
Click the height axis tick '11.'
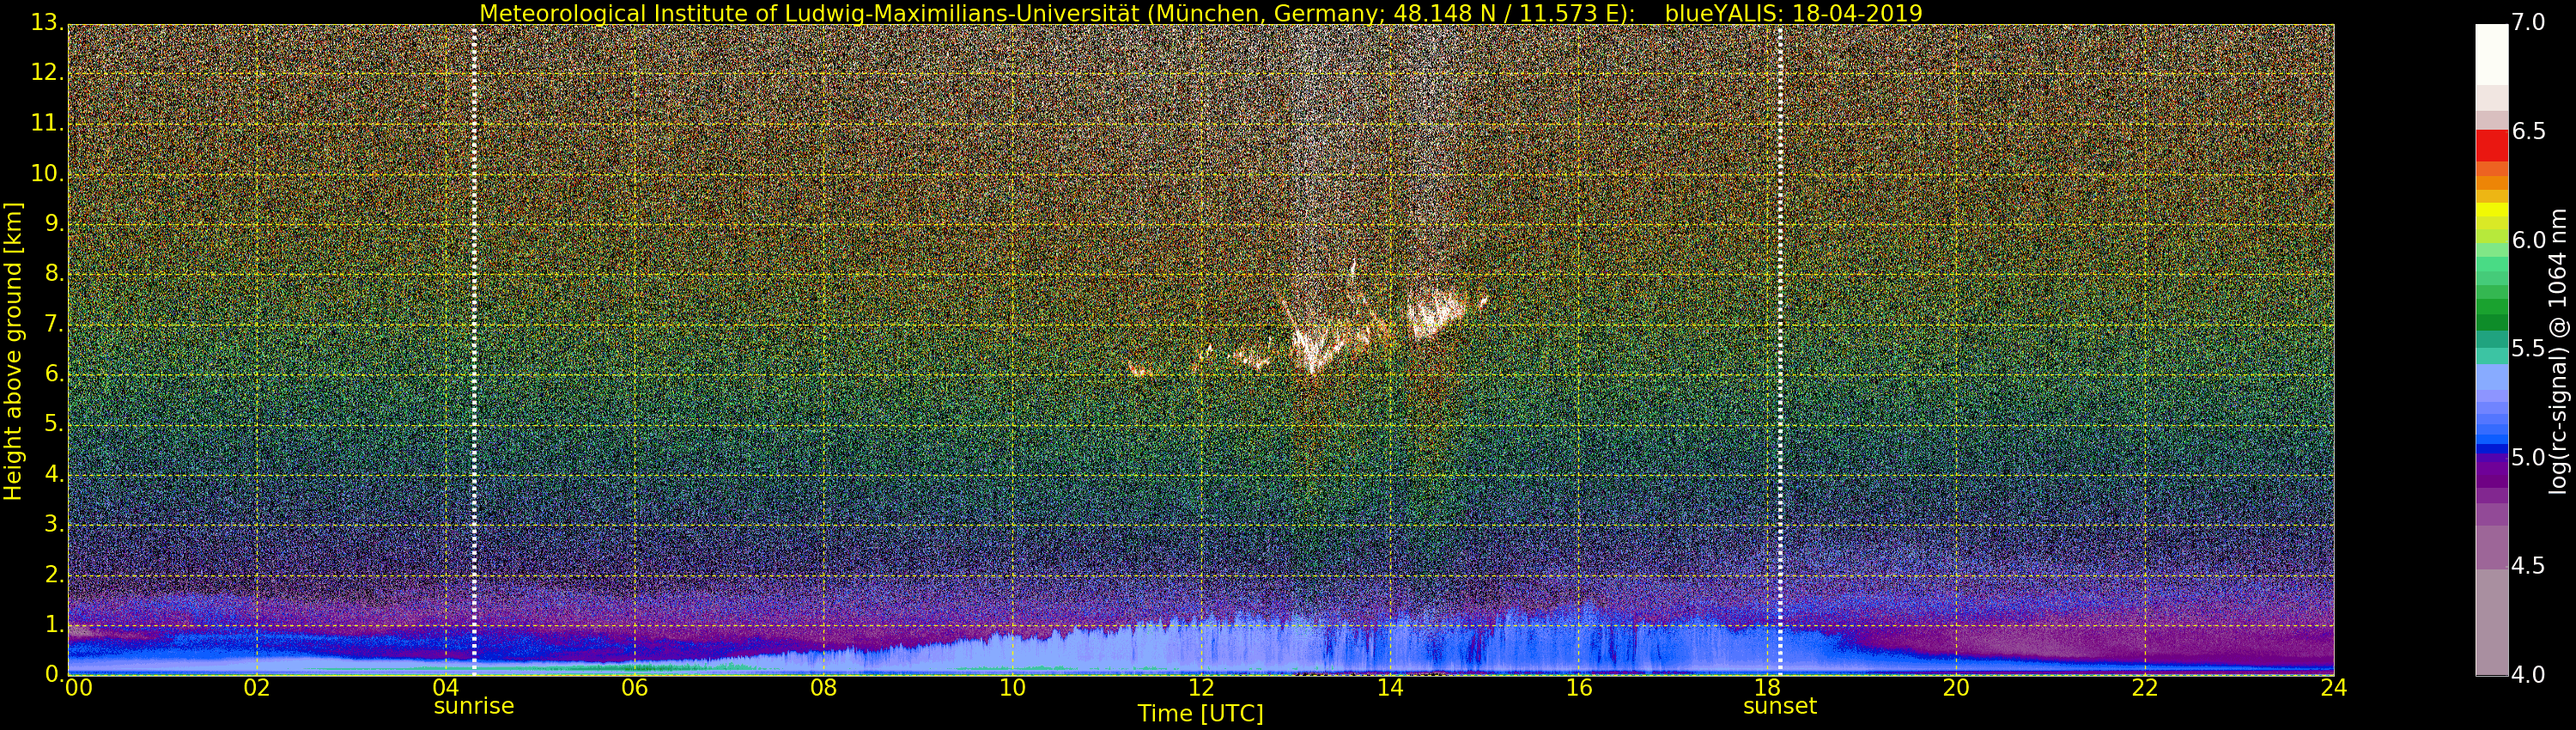pyautogui.click(x=47, y=123)
